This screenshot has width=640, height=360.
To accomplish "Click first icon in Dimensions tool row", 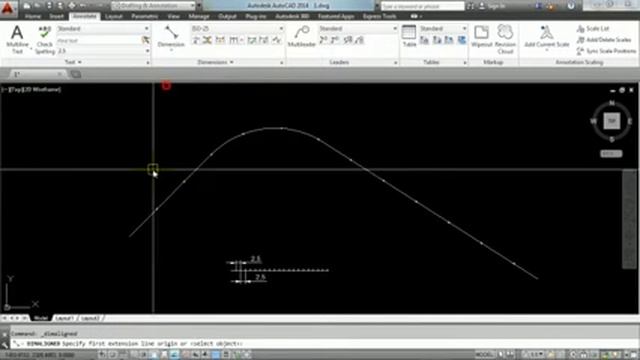I will (x=196, y=40).
